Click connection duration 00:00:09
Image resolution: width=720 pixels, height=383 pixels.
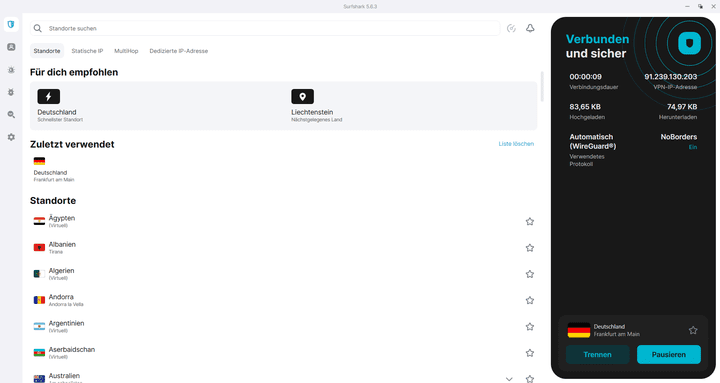click(585, 77)
